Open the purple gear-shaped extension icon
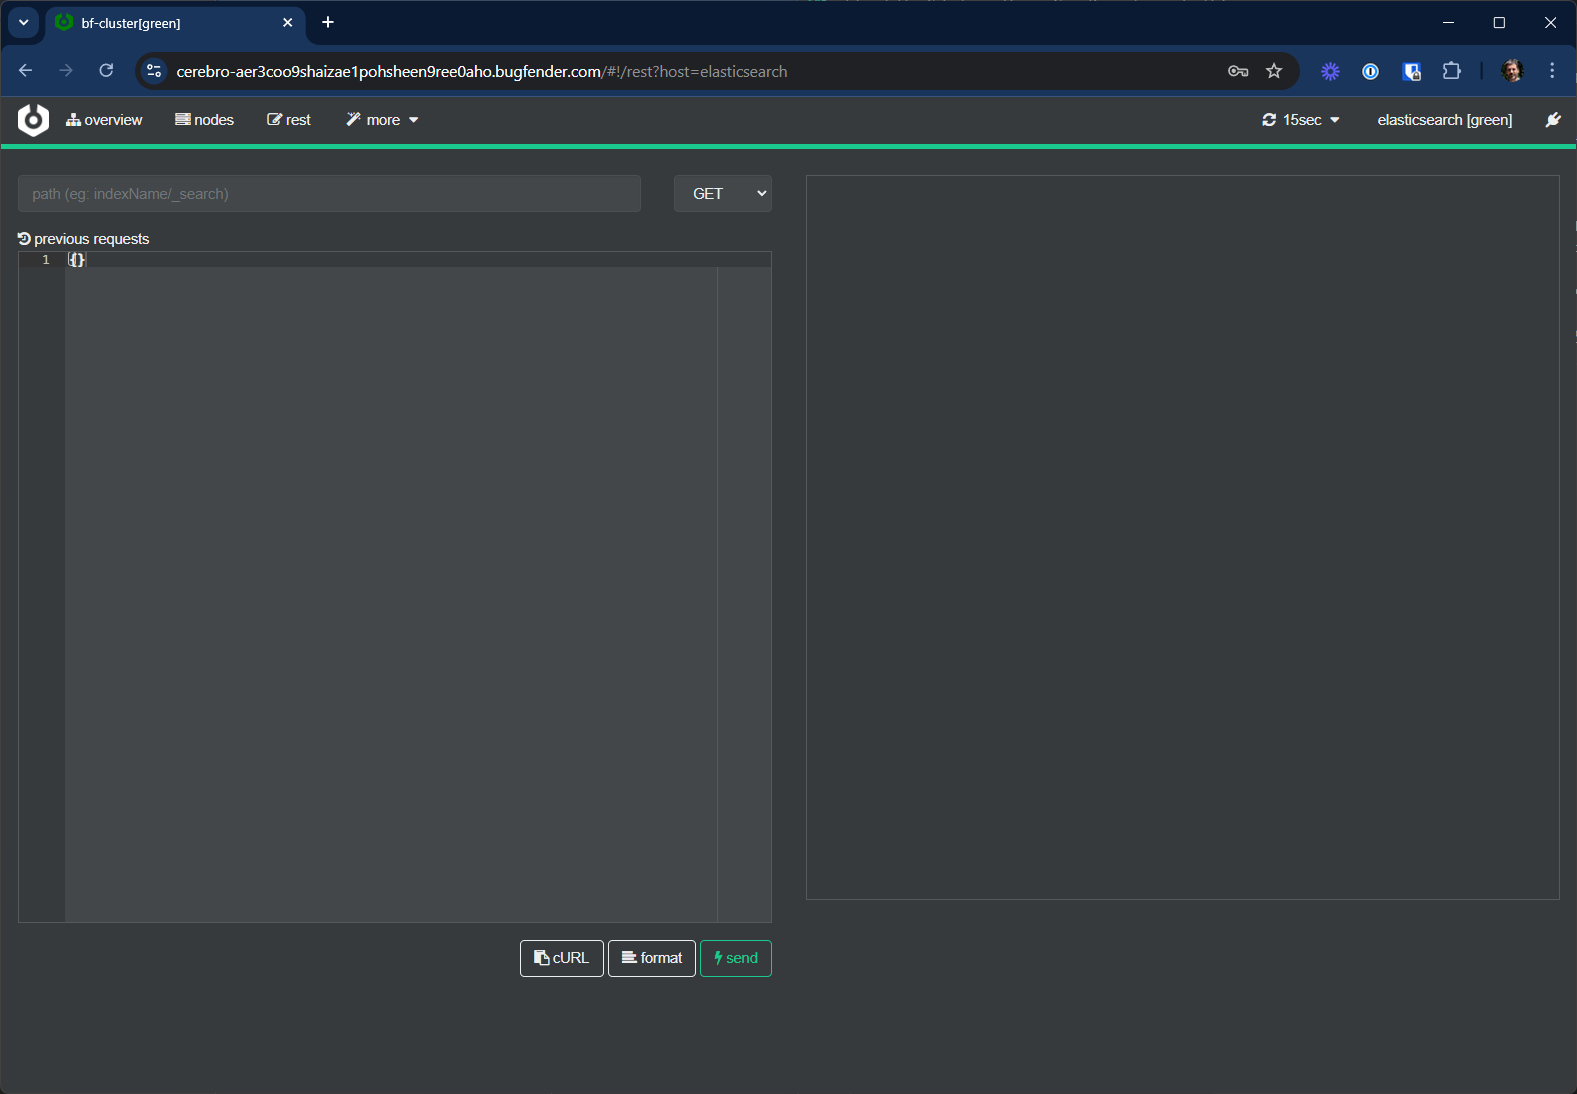The image size is (1577, 1094). [x=1330, y=71]
